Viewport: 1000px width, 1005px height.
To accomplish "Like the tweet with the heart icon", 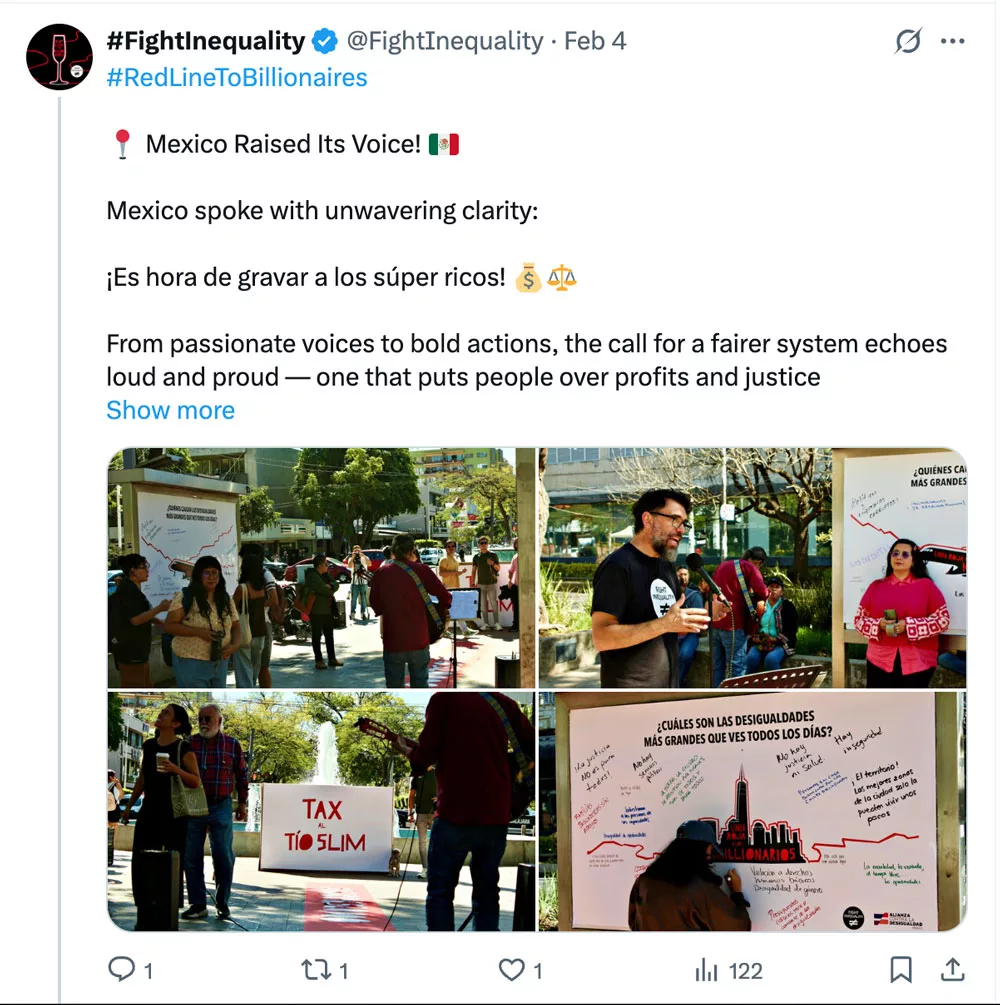I will coord(512,970).
